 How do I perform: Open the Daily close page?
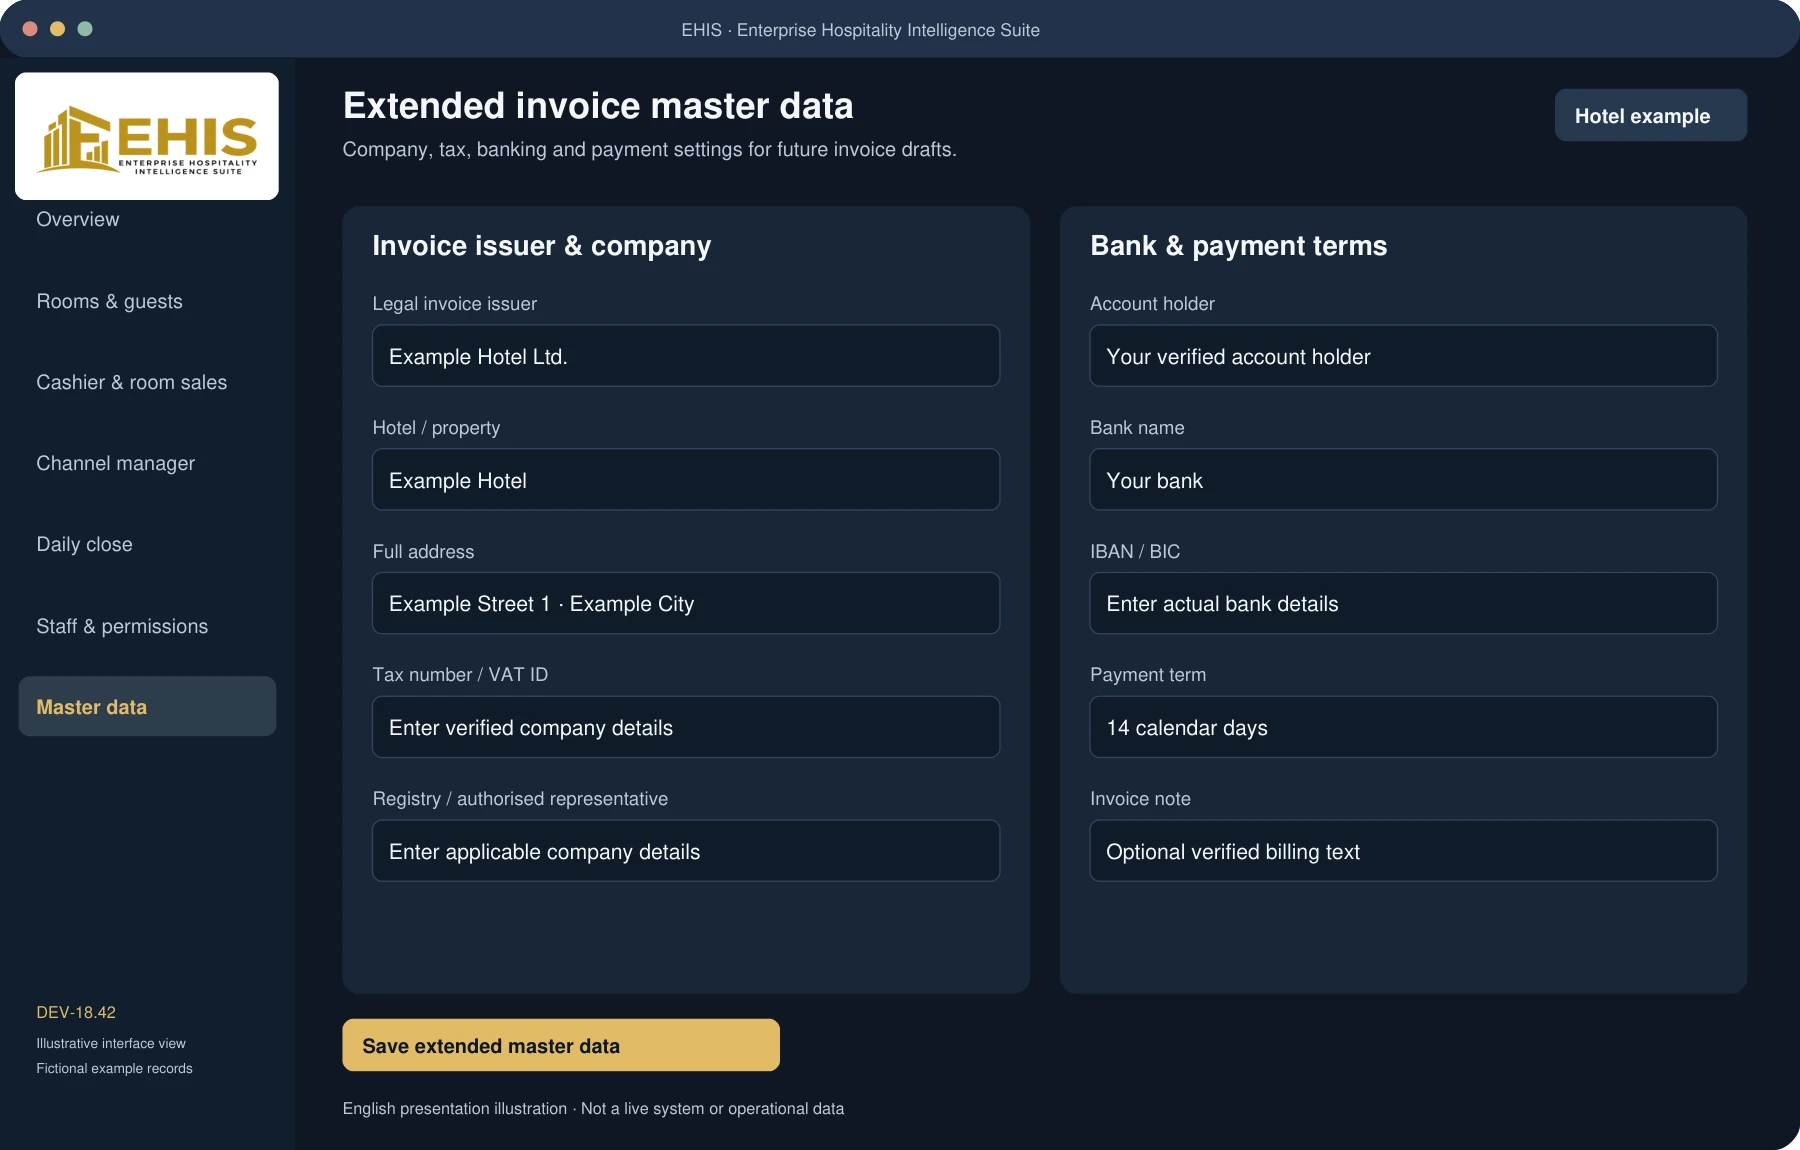click(84, 544)
